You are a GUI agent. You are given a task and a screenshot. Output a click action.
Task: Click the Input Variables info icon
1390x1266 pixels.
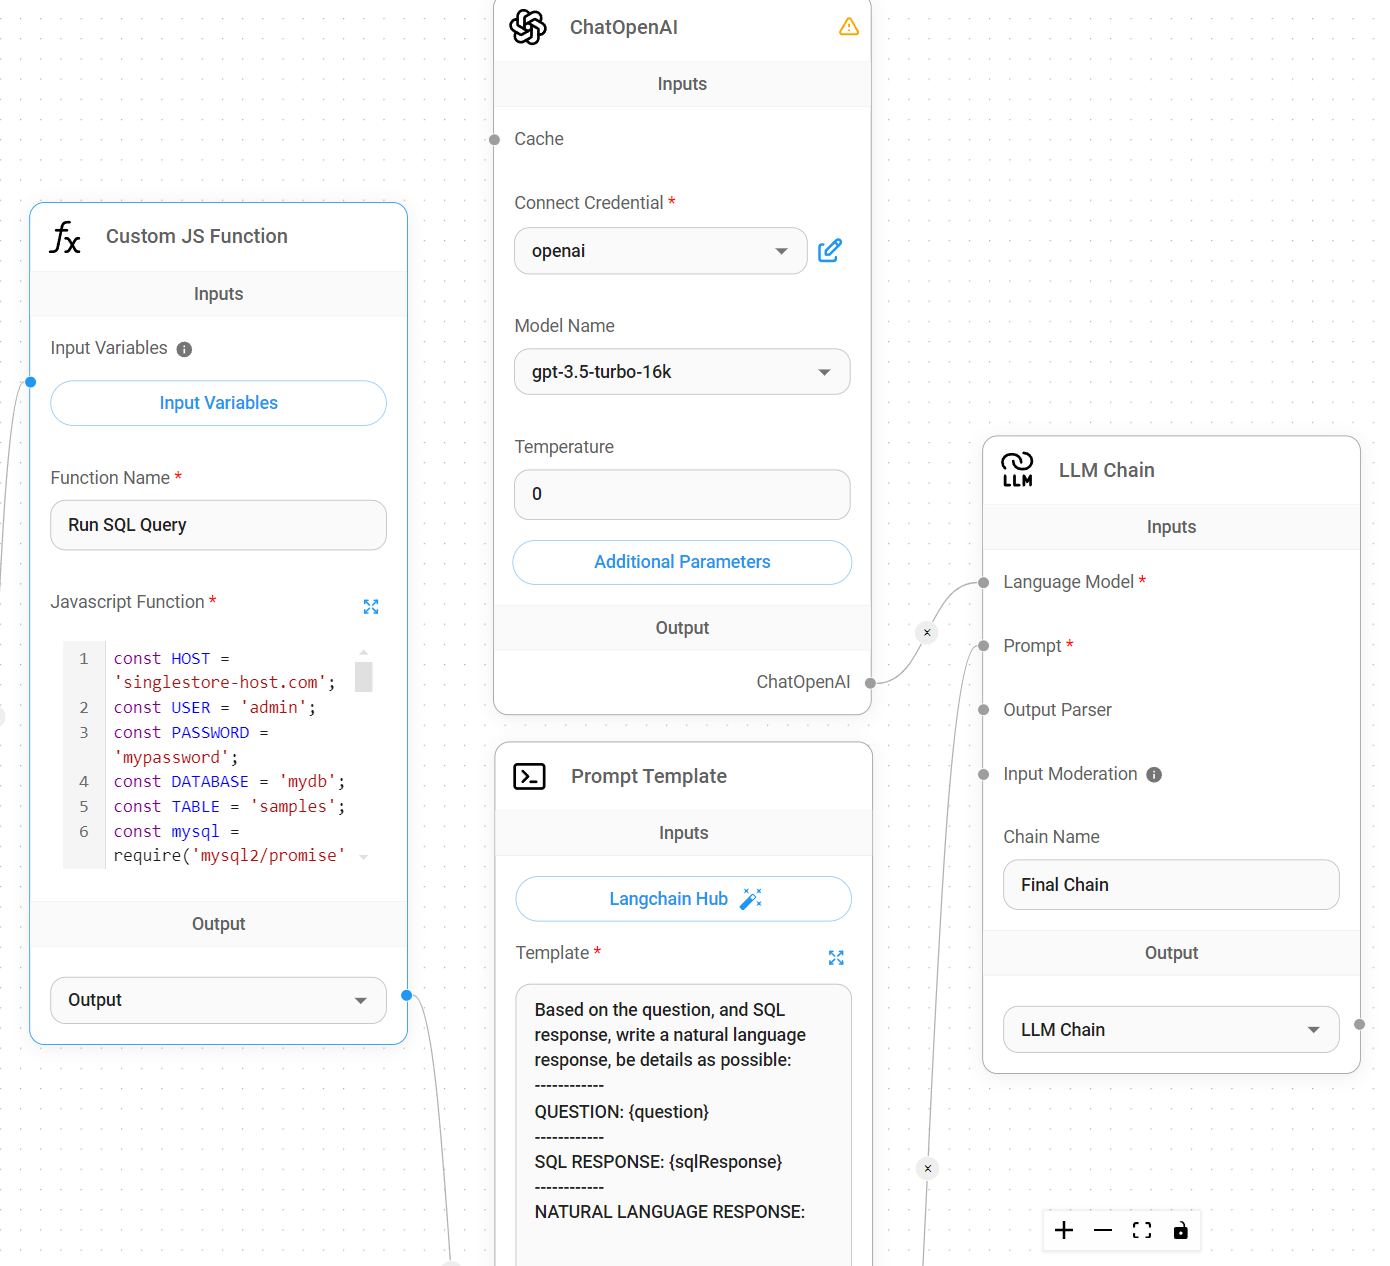(184, 349)
